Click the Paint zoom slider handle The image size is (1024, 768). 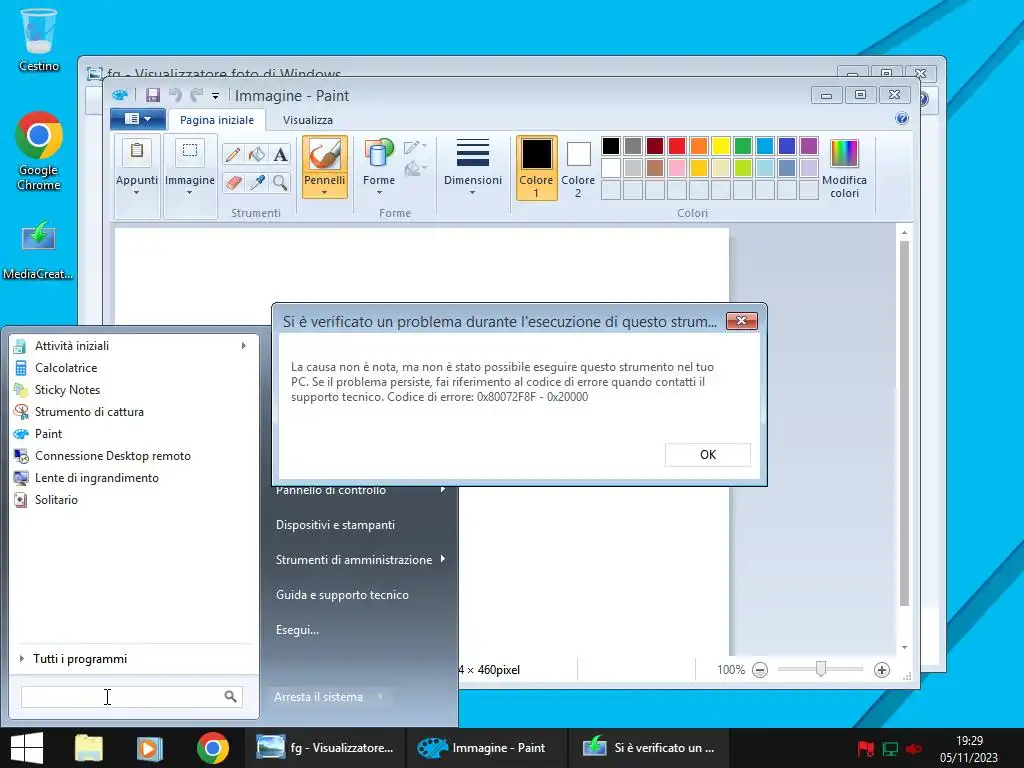coord(821,669)
